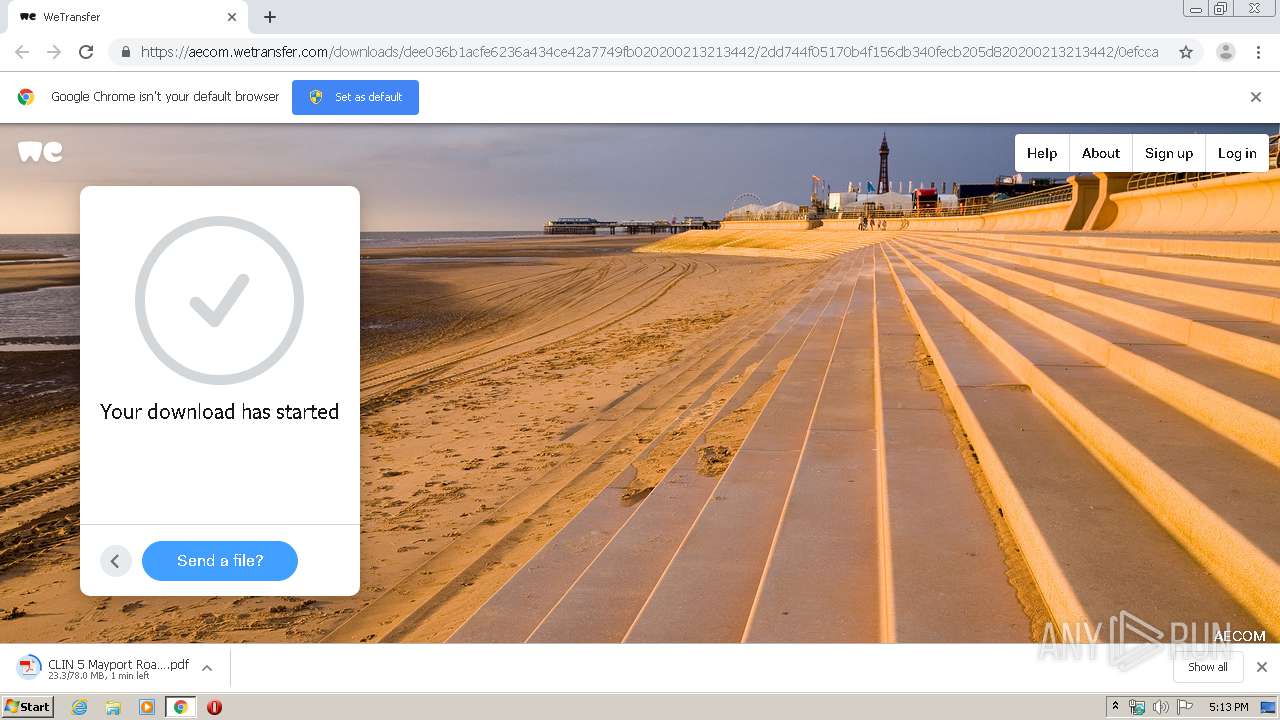Open a new tab
Screen dimensions: 1280x720
(x=270, y=17)
